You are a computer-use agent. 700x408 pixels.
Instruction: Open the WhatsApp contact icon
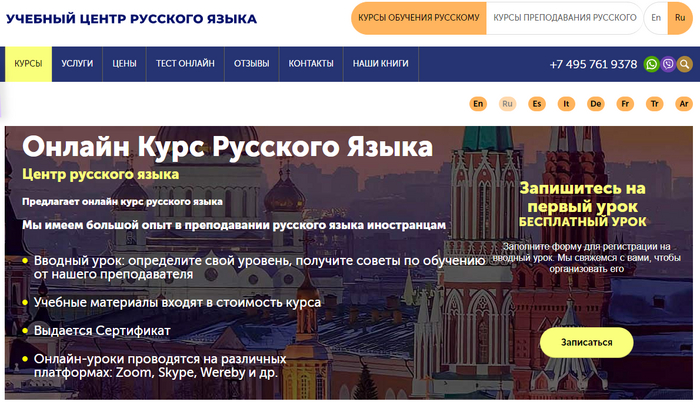pyautogui.click(x=652, y=64)
